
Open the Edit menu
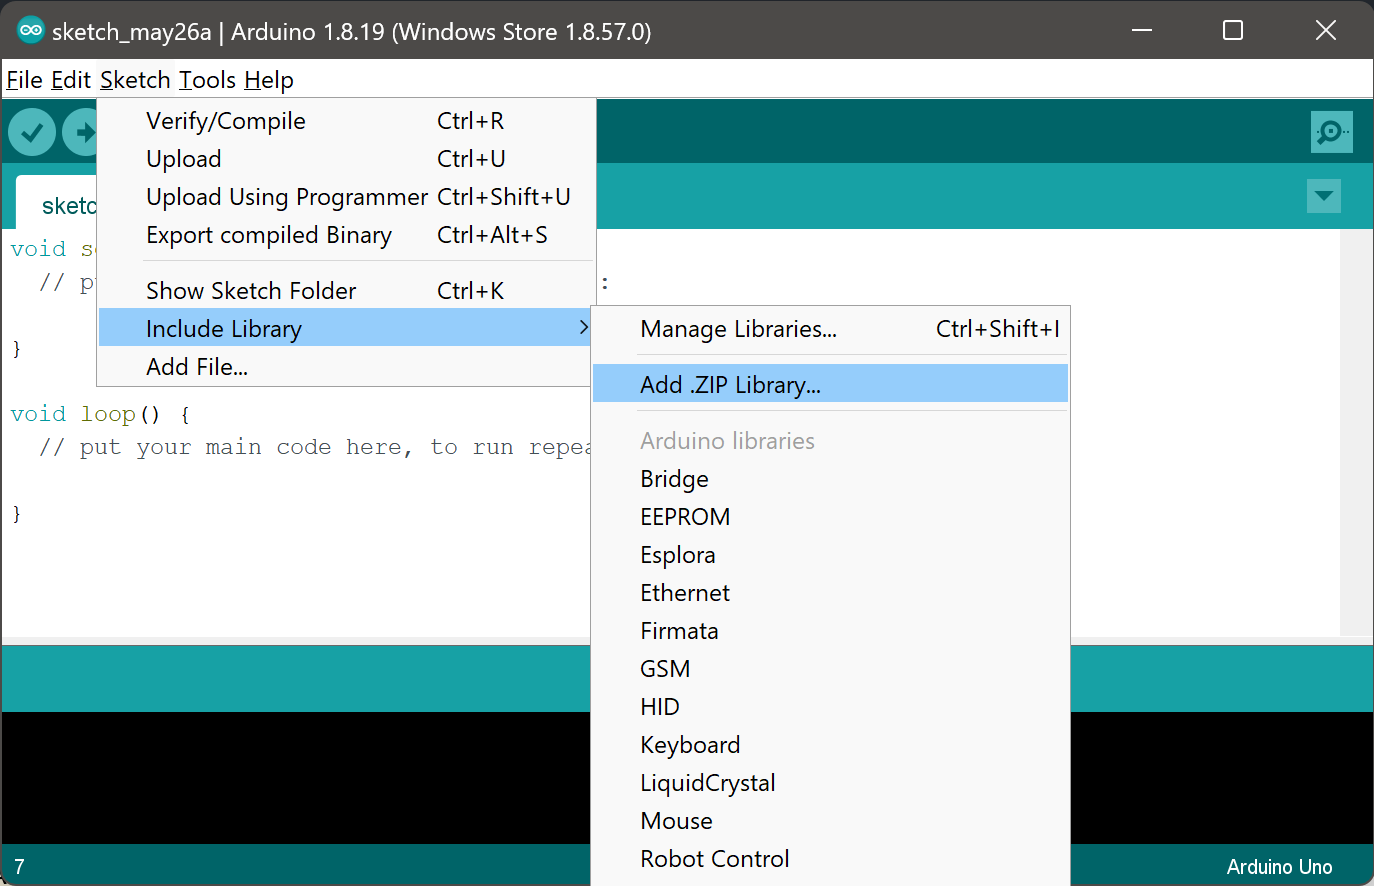point(71,80)
